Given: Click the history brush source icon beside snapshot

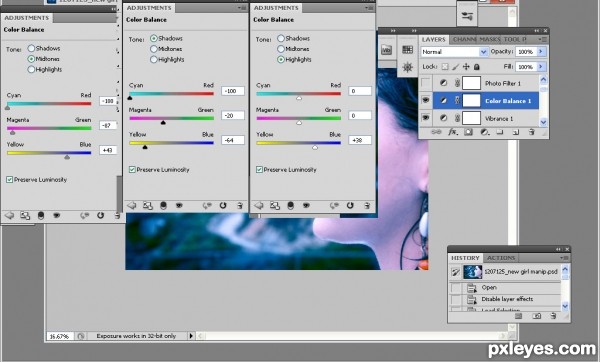Looking at the screenshot, I should pyautogui.click(x=455, y=272).
